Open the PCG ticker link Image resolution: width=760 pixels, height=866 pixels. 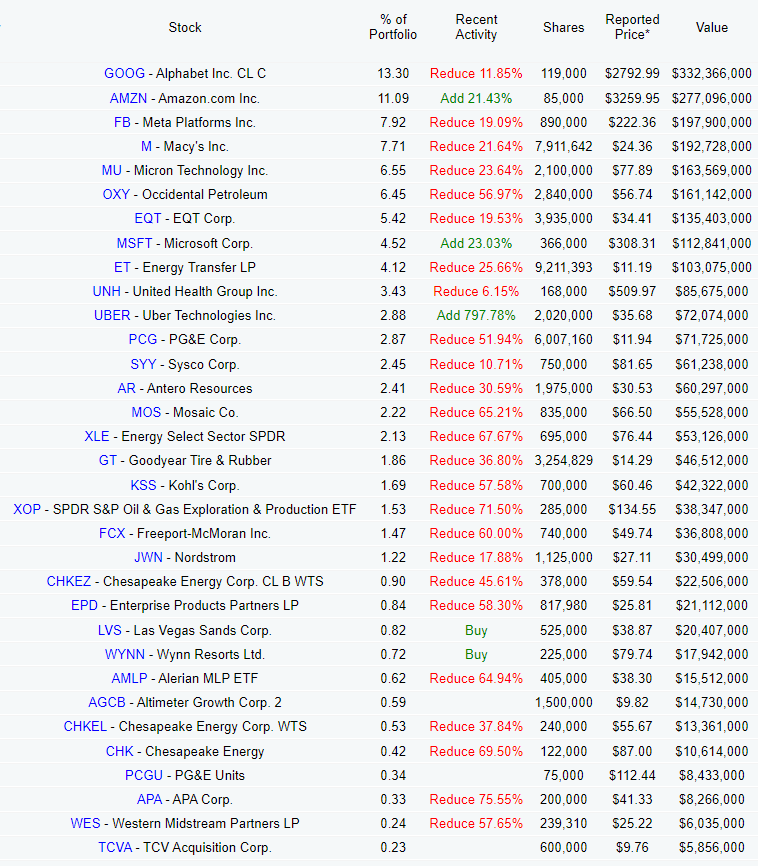point(142,339)
